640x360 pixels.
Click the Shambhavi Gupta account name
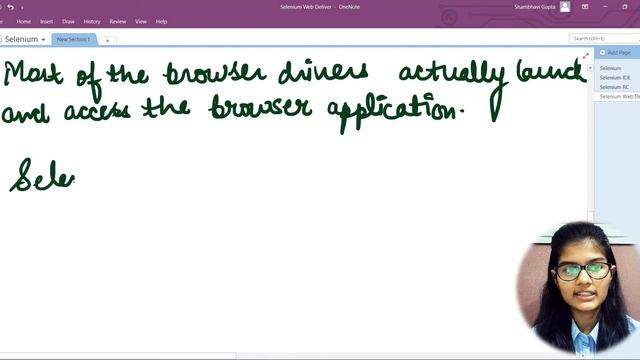(x=535, y=7)
